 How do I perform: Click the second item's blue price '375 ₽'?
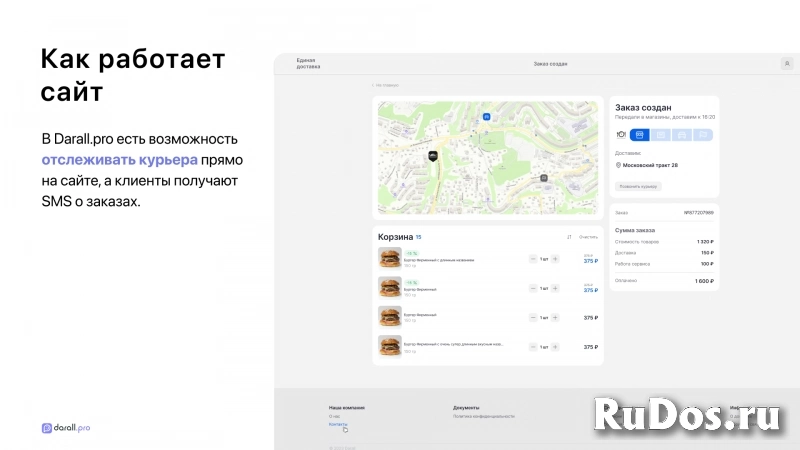click(591, 290)
